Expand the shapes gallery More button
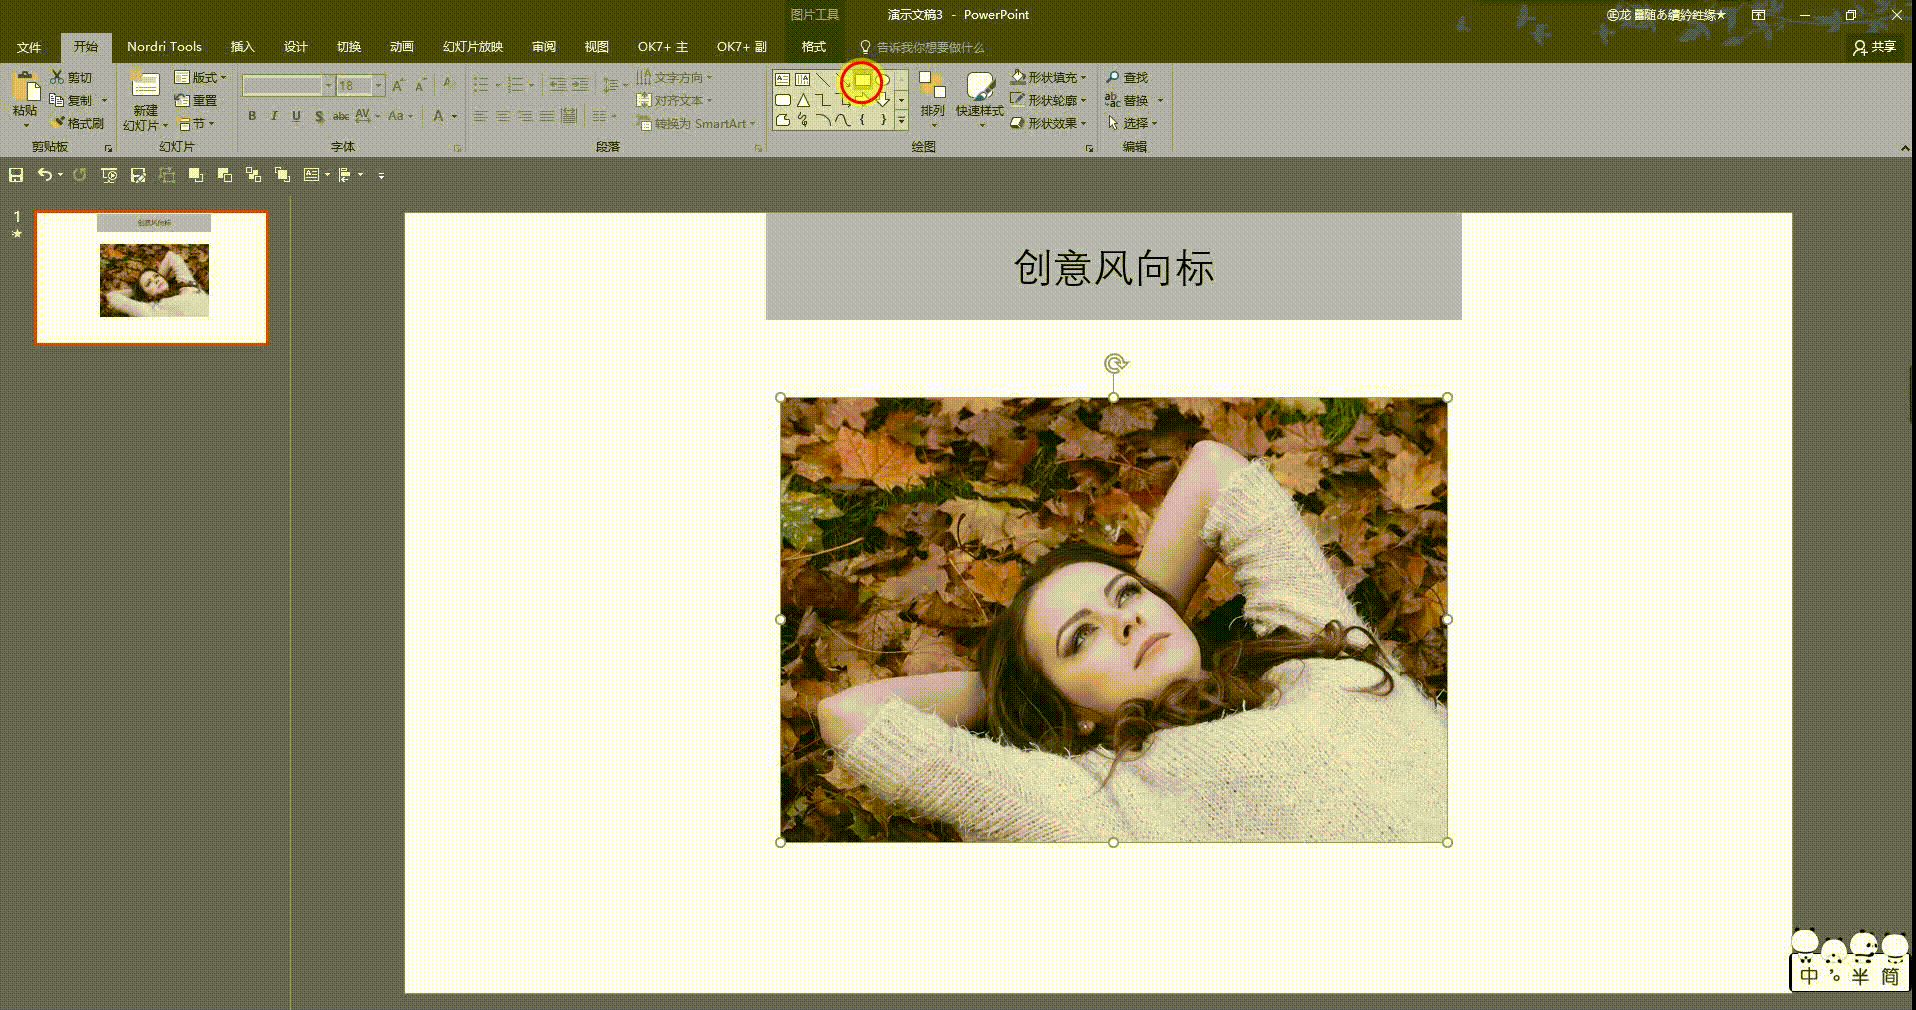1916x1010 pixels. click(901, 121)
